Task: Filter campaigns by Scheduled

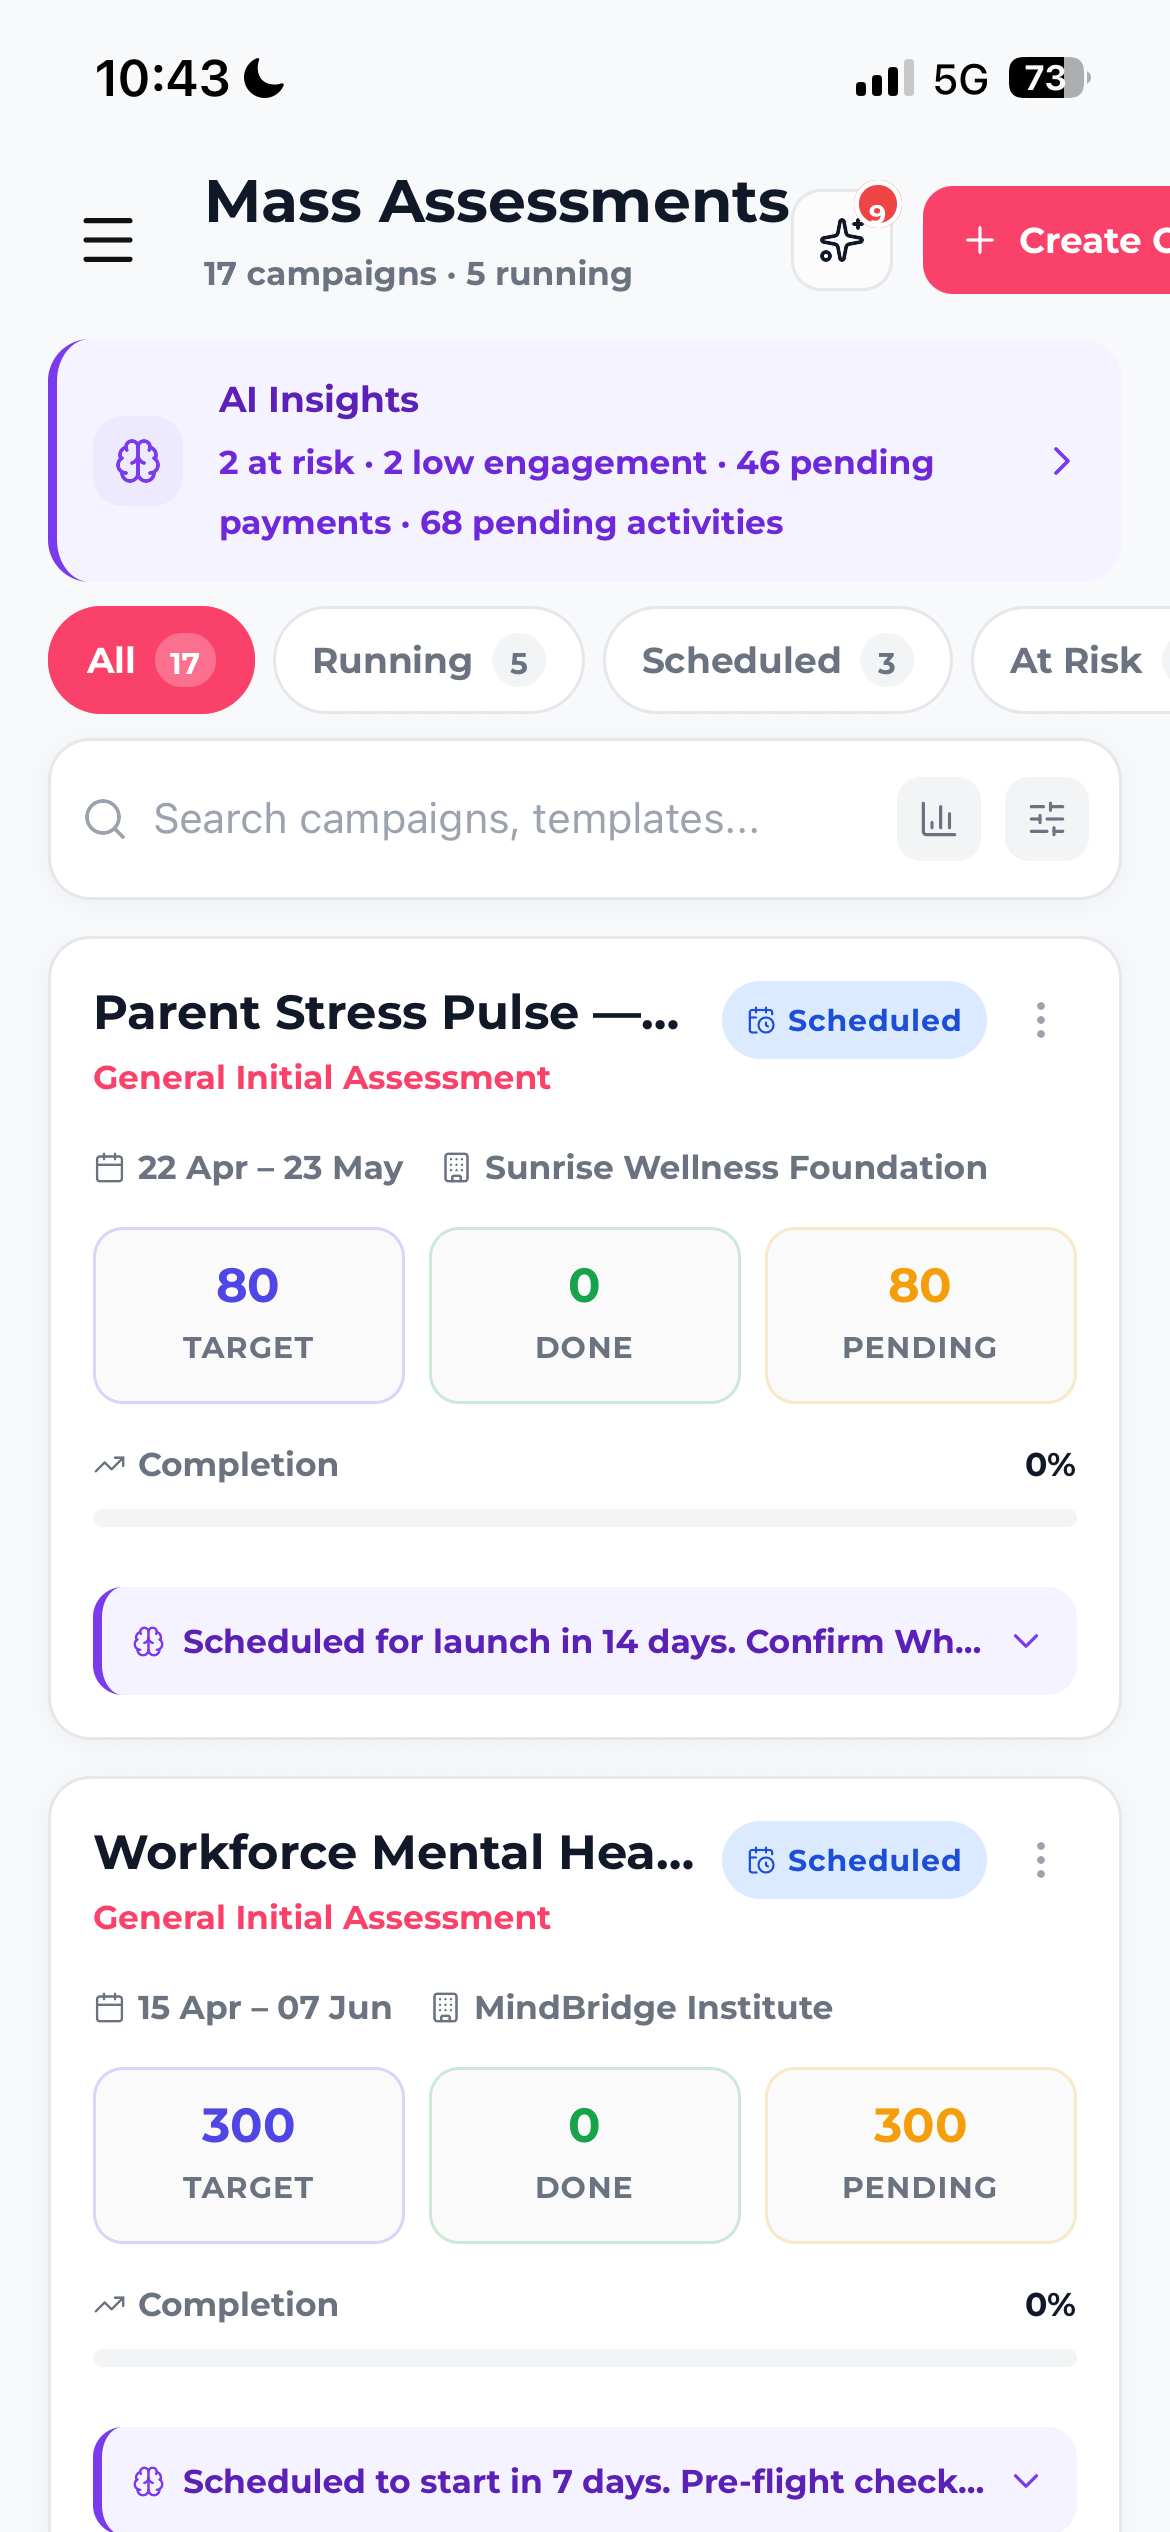Action: [x=777, y=660]
